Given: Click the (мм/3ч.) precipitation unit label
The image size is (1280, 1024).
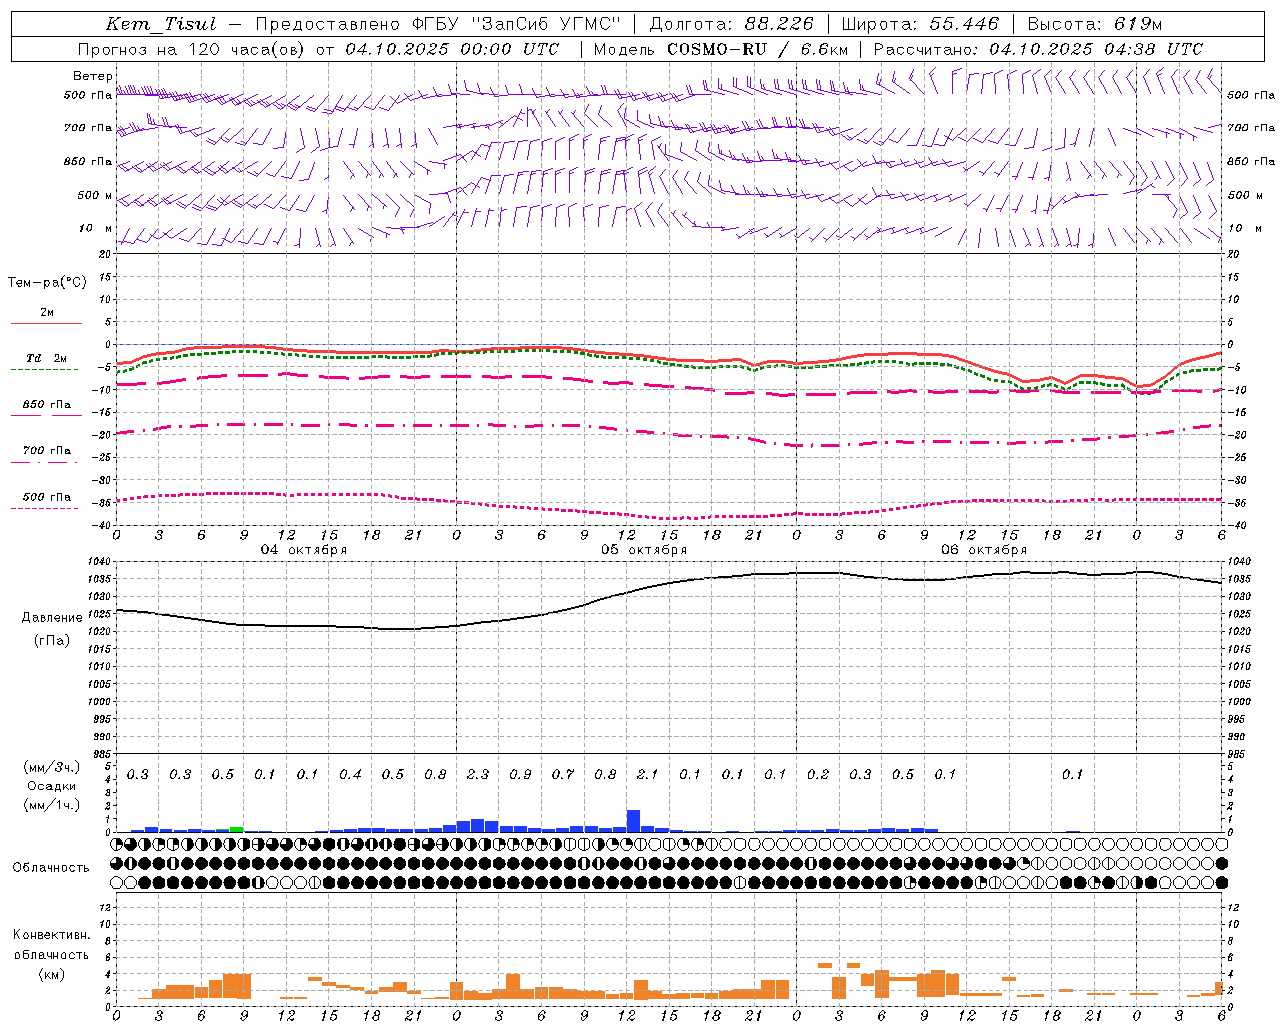Looking at the screenshot, I should pos(50,767).
